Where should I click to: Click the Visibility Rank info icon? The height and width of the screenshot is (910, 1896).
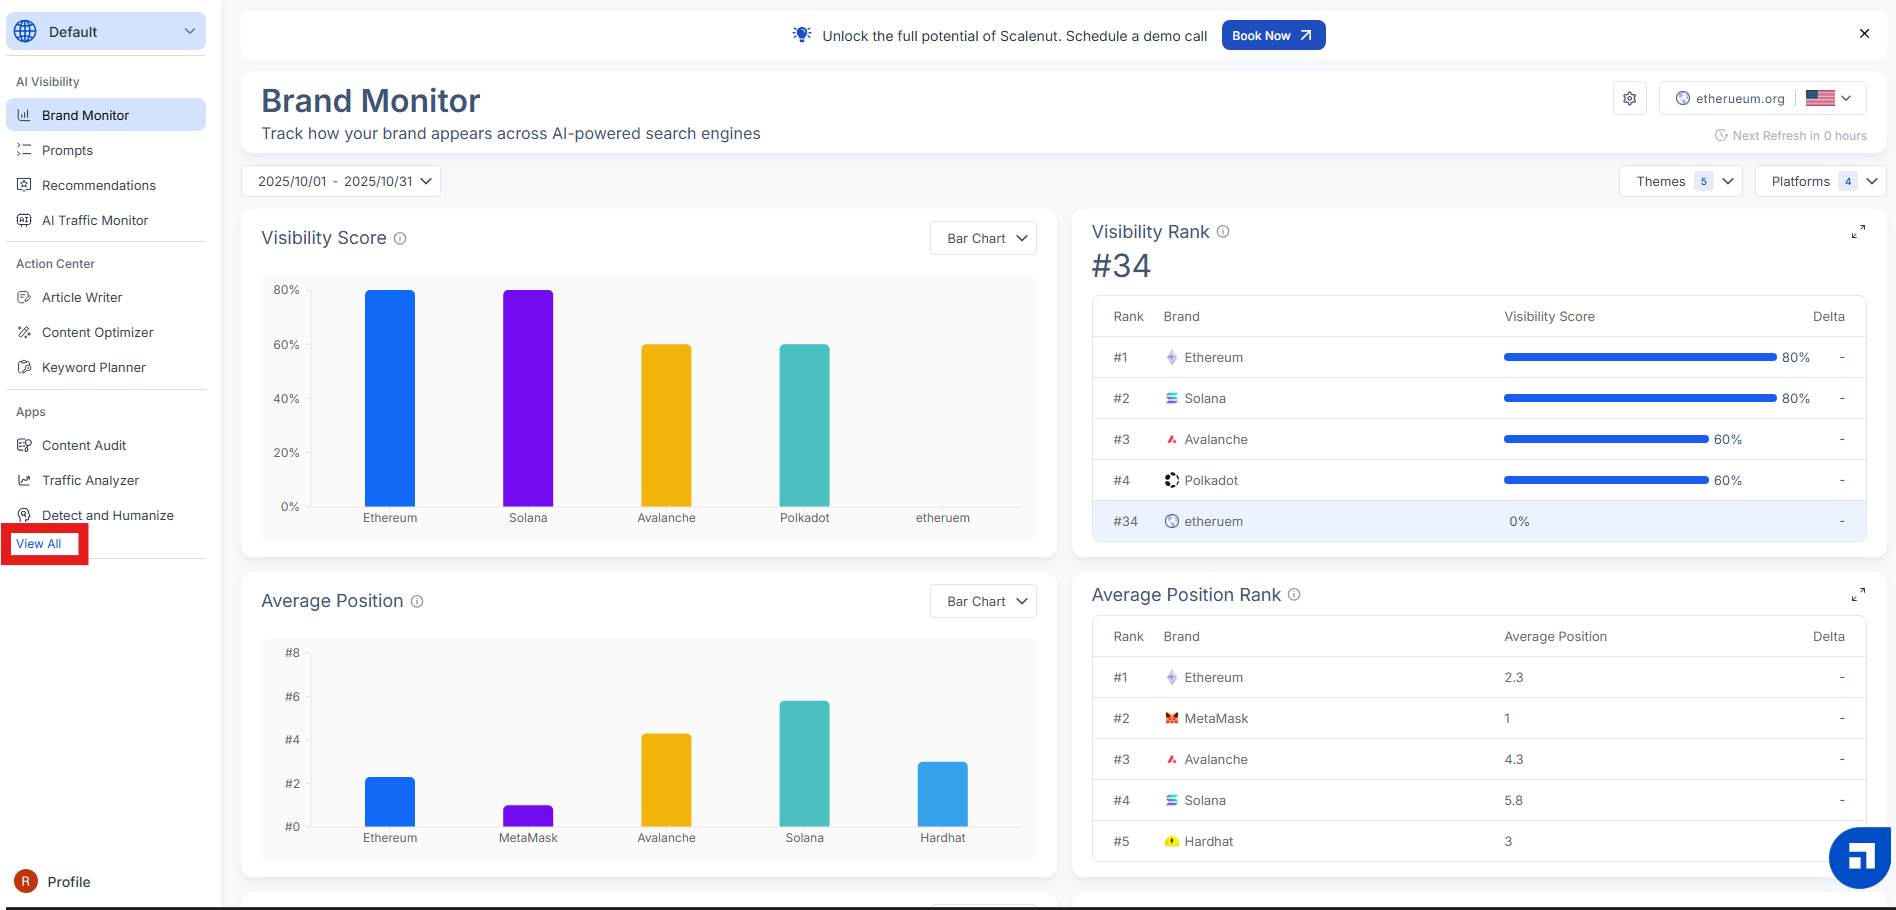tap(1223, 232)
